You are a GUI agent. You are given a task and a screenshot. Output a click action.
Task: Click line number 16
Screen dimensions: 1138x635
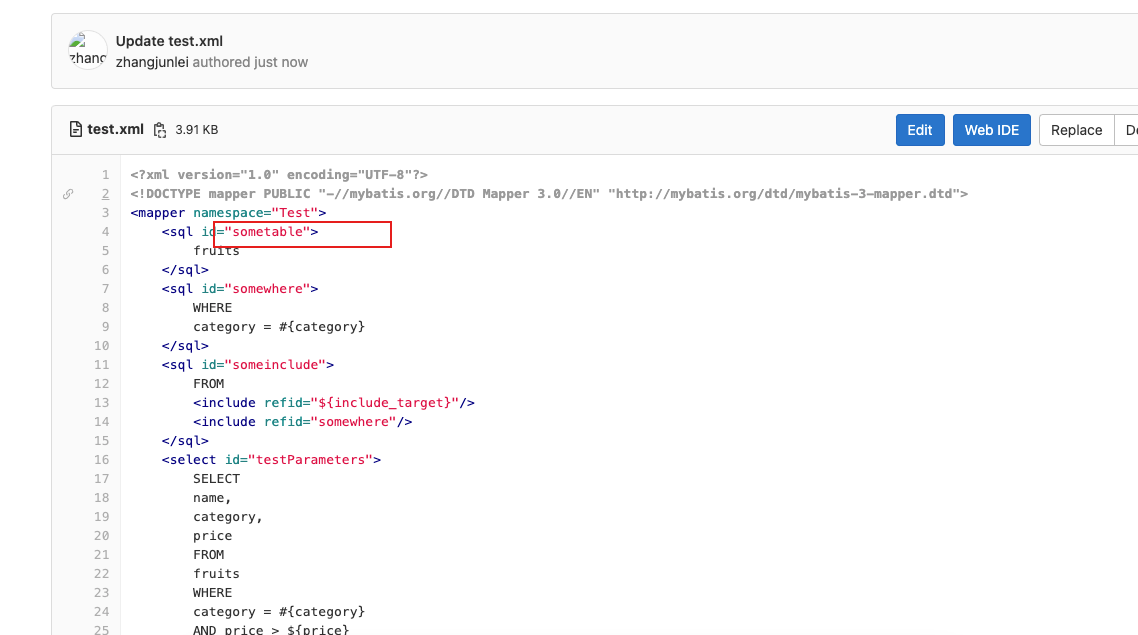(101, 459)
